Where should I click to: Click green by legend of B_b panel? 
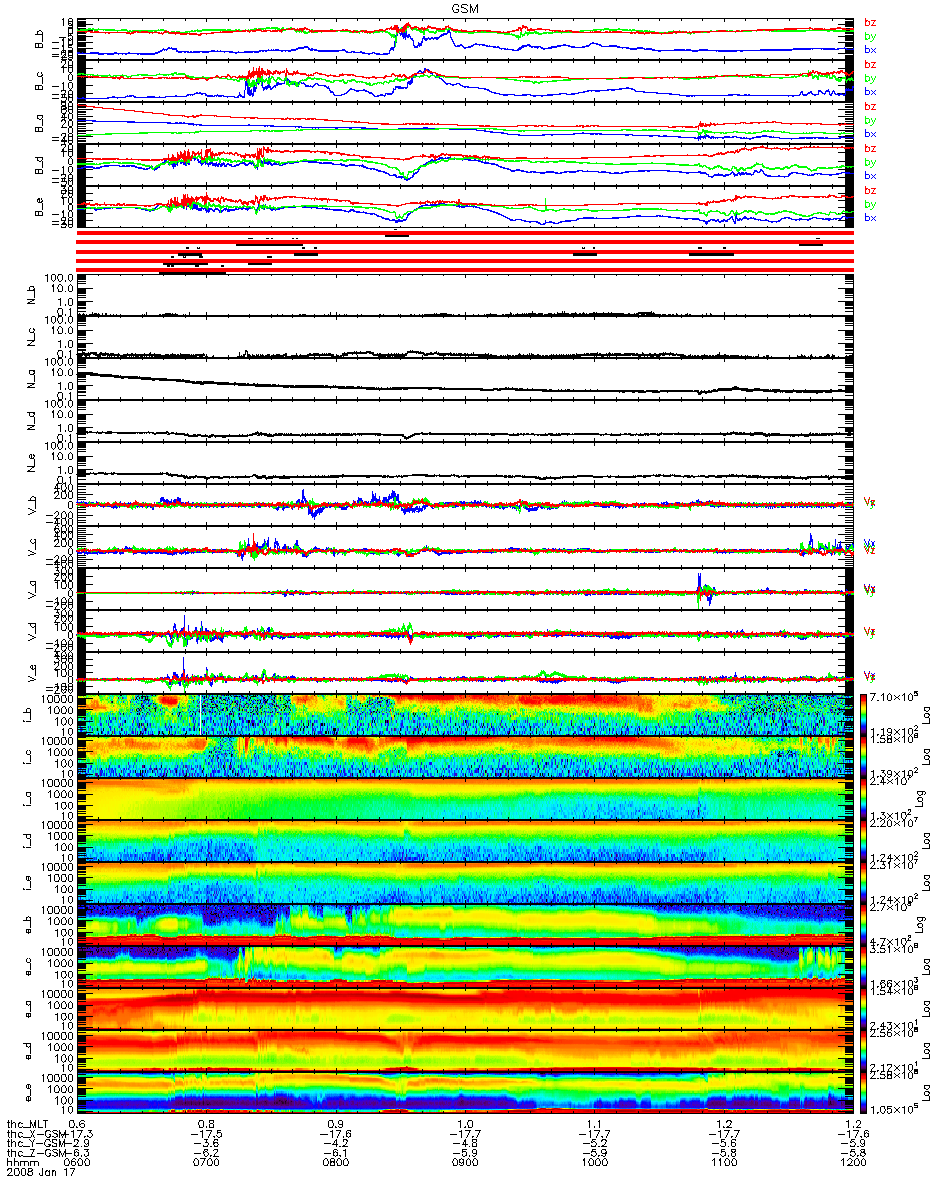pos(870,36)
